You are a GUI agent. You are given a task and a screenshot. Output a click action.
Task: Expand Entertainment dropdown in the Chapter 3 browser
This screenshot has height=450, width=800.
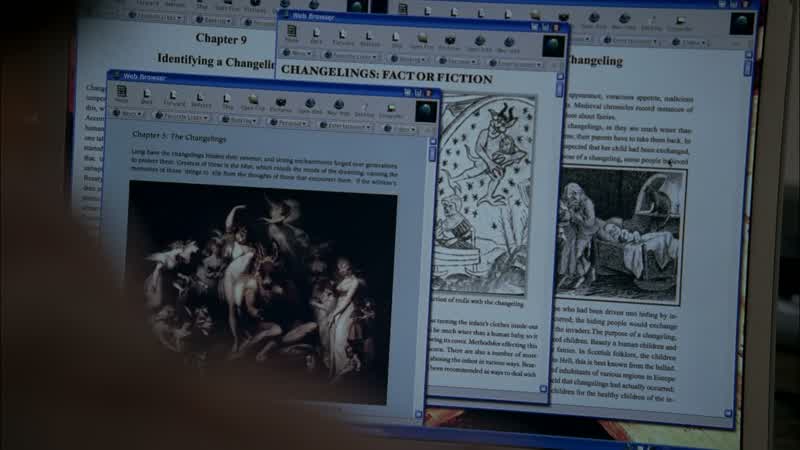point(345,126)
